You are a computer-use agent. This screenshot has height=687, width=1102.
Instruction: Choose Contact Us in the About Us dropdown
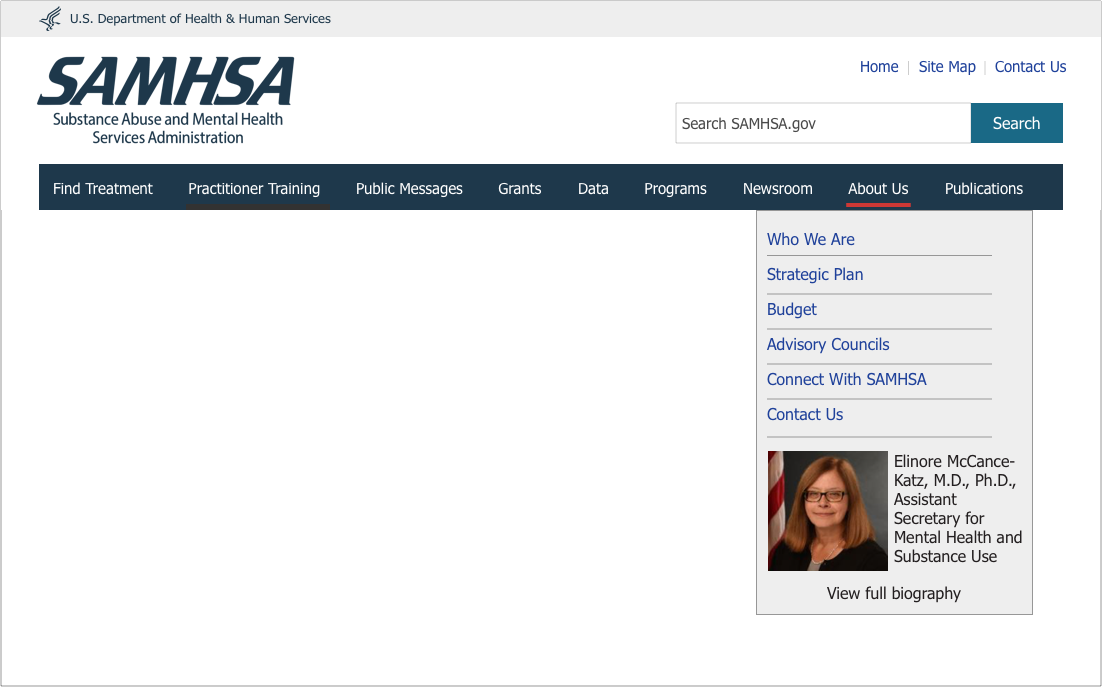pyautogui.click(x=805, y=414)
